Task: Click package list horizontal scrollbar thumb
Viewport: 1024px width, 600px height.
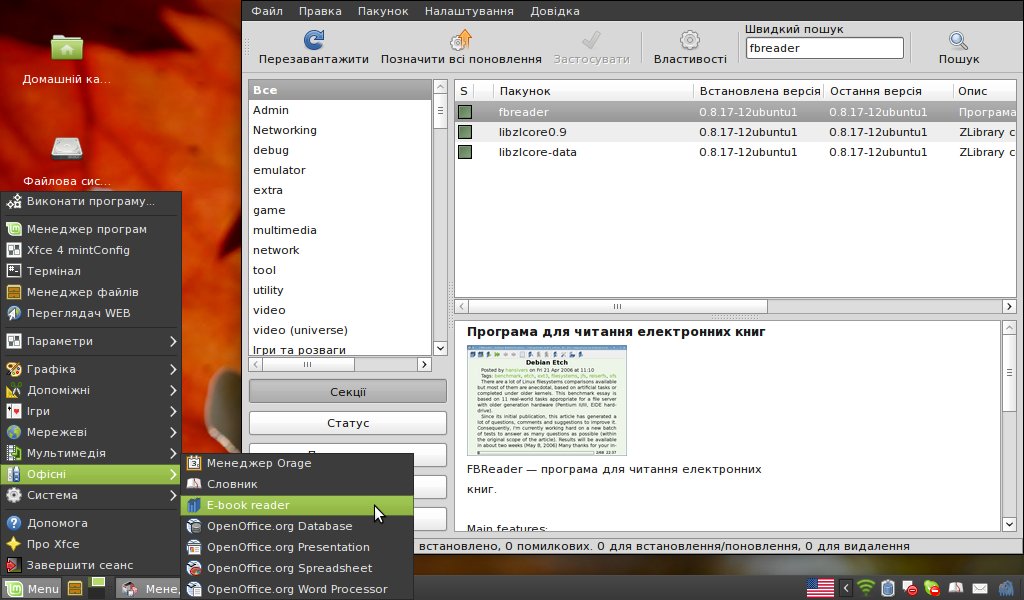Action: click(618, 306)
